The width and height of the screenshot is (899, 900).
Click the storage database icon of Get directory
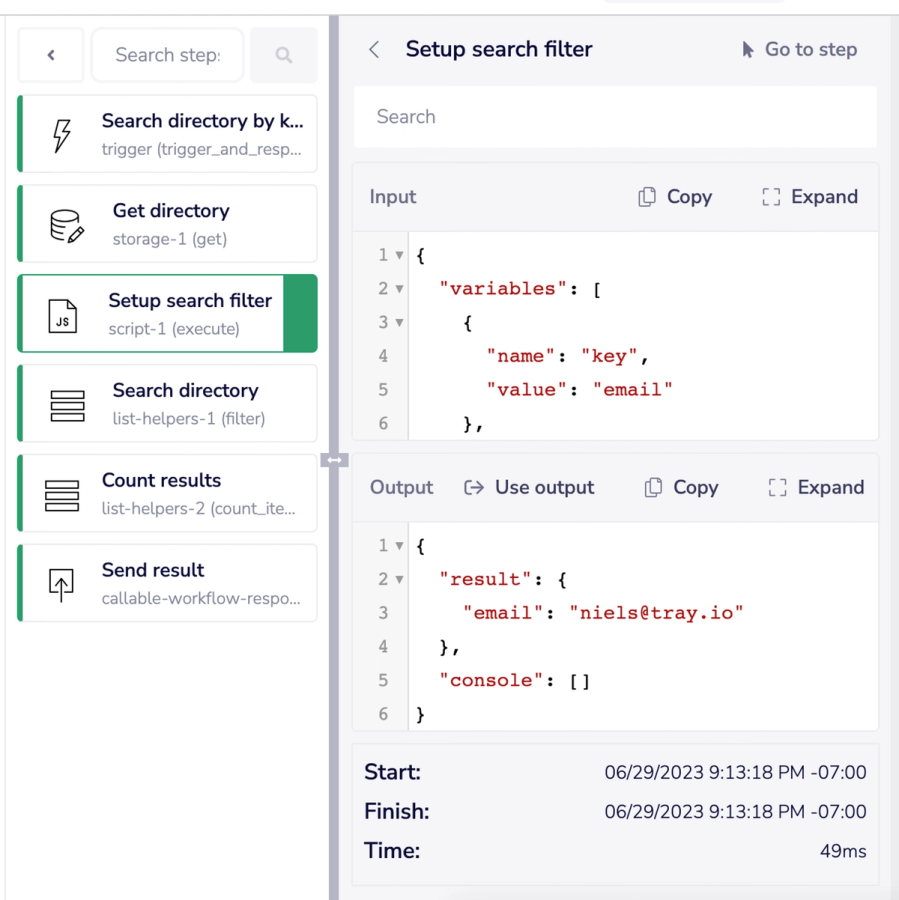point(67,226)
